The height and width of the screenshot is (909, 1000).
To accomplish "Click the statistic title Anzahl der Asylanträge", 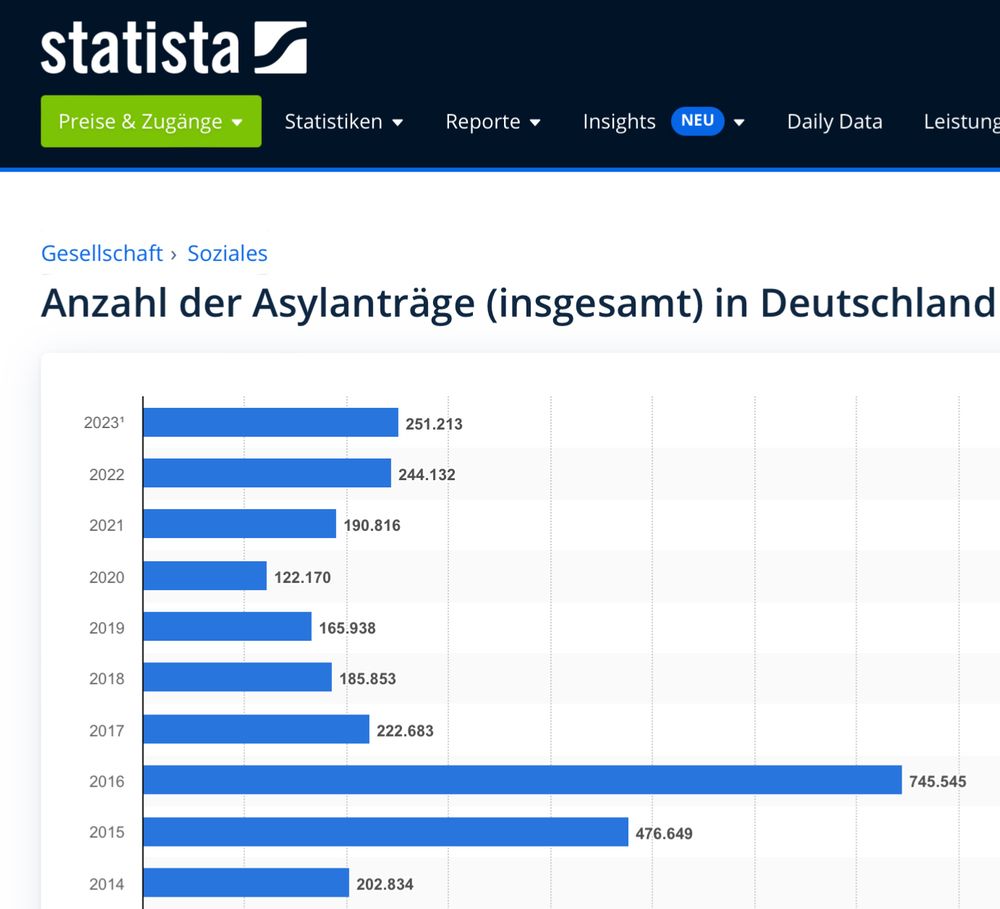I will pos(400,302).
